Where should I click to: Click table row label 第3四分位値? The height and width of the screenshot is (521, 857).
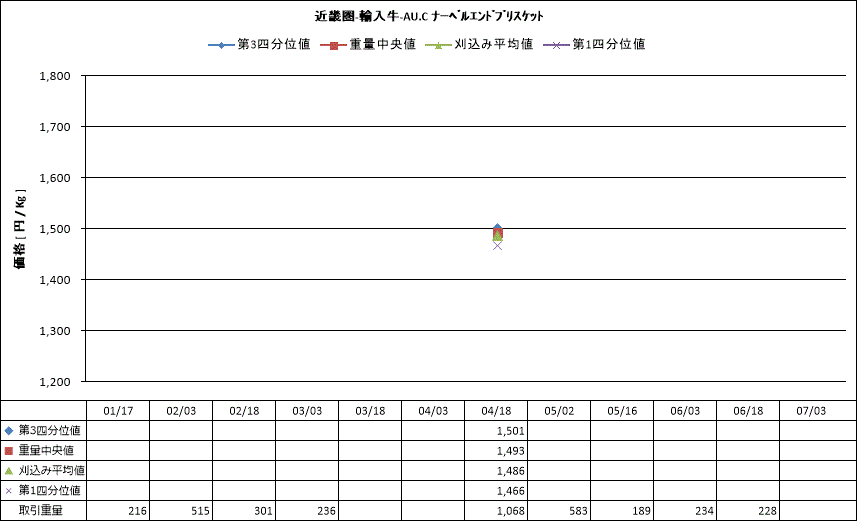(50, 431)
